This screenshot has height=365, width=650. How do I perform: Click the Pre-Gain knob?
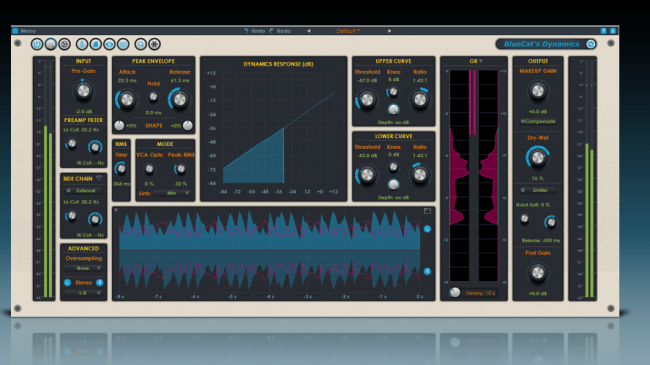click(x=83, y=91)
